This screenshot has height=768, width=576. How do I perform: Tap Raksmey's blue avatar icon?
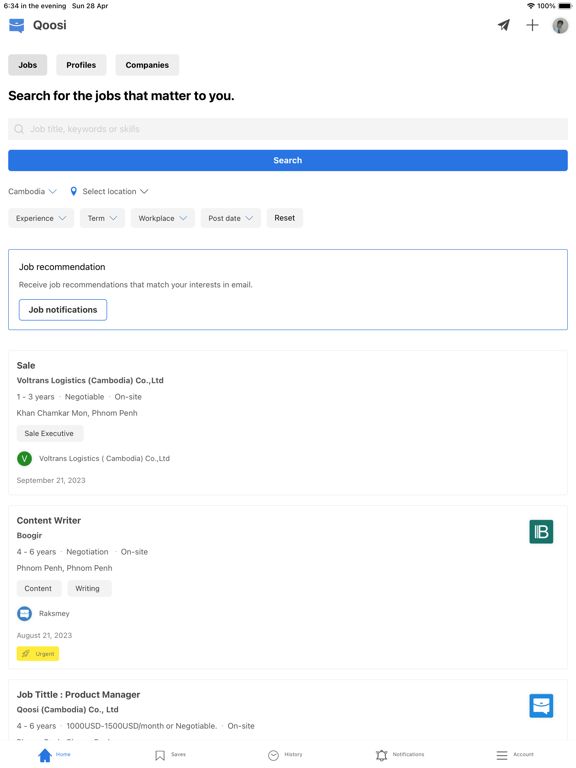24,613
